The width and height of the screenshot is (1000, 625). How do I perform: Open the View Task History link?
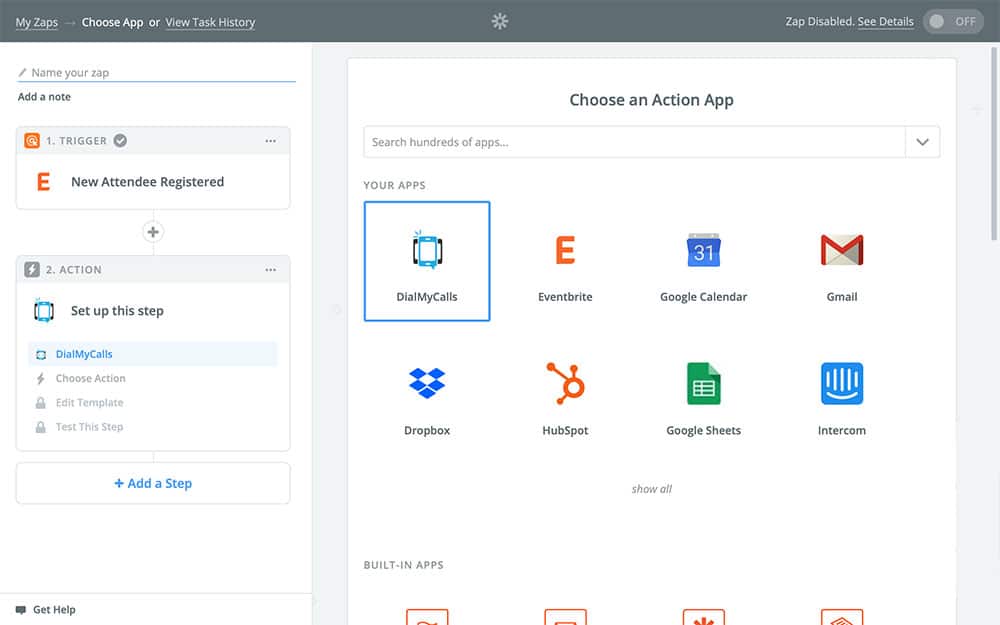point(210,22)
